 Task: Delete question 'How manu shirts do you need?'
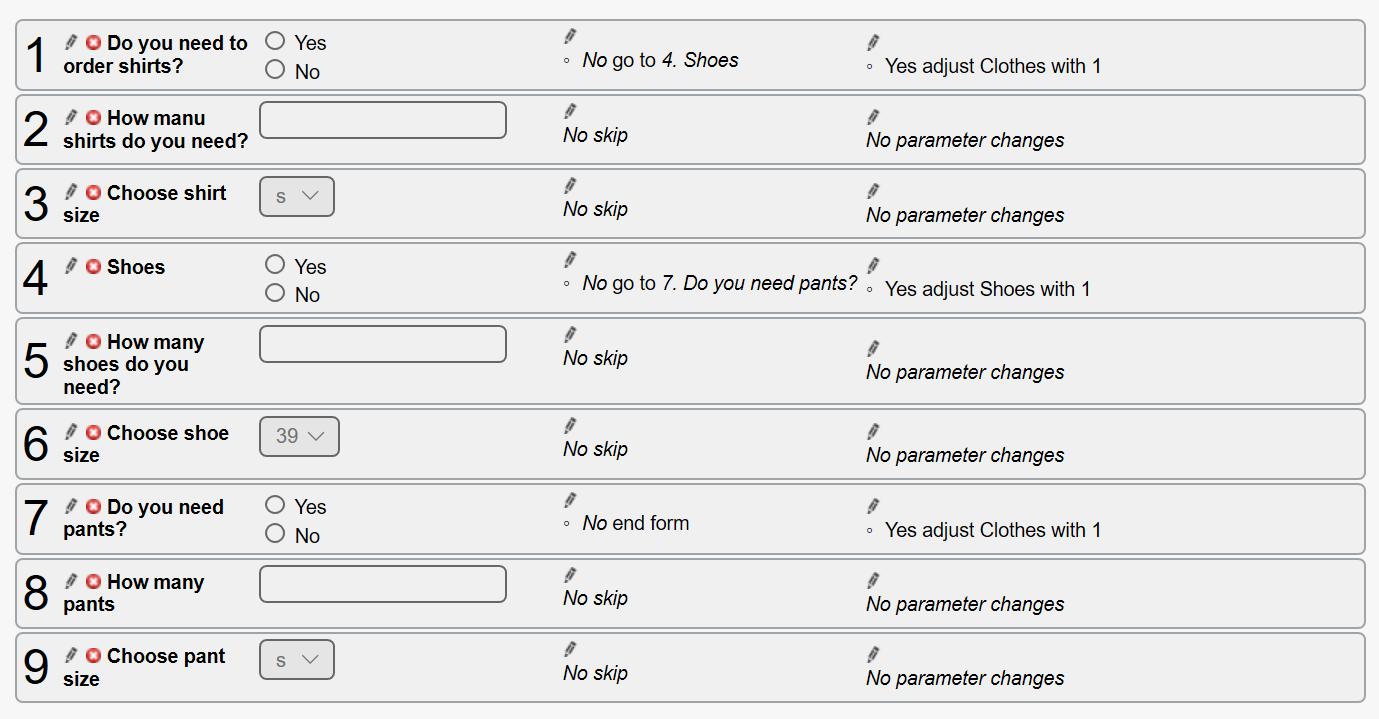(93, 117)
